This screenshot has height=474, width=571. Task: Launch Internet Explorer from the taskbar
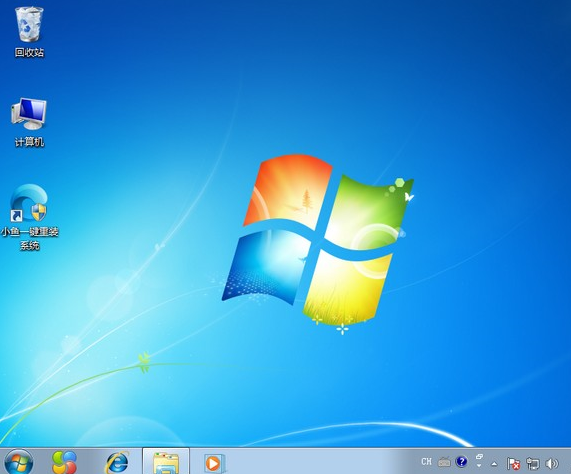pyautogui.click(x=117, y=462)
